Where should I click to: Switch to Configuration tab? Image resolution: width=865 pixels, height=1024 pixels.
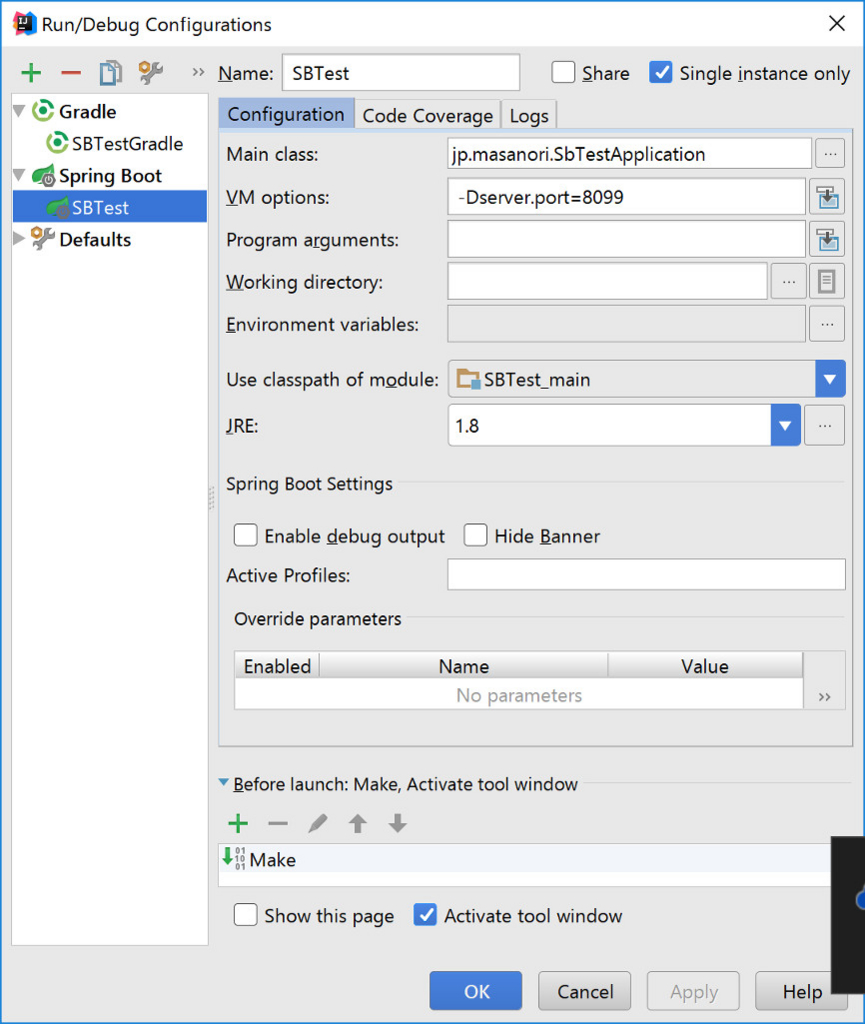point(286,114)
